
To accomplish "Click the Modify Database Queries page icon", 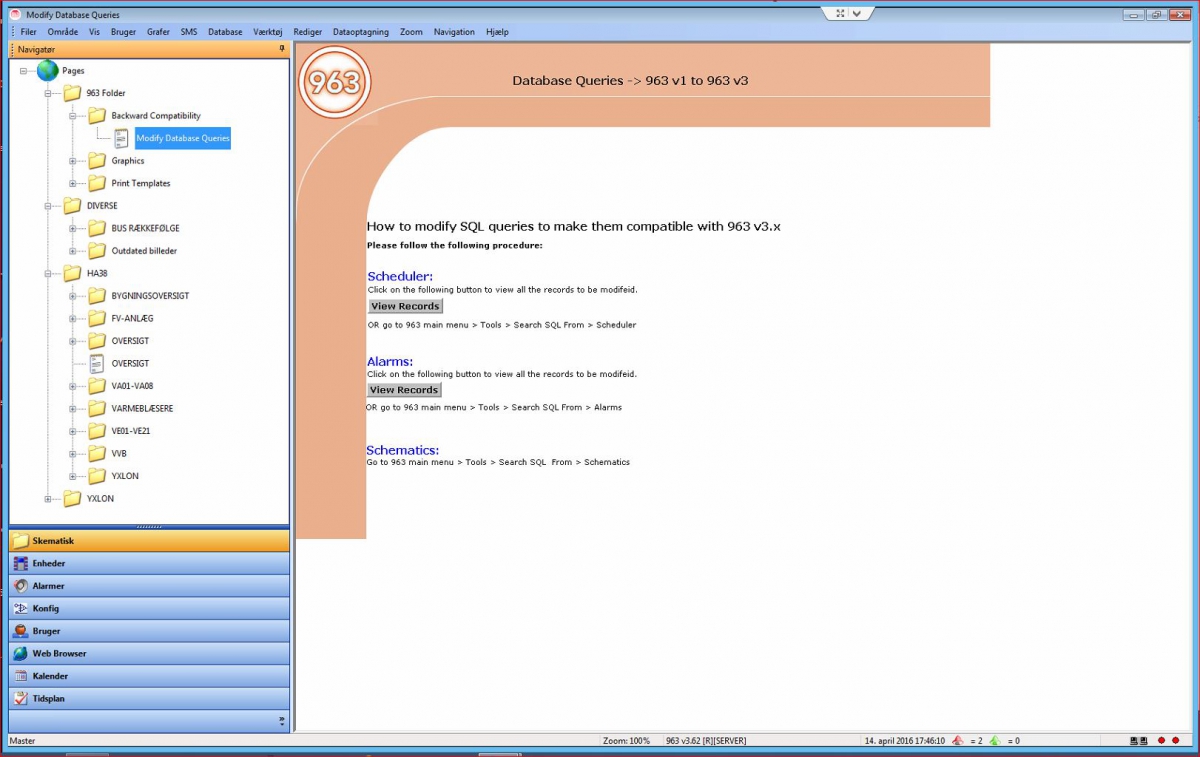I will coord(121,138).
